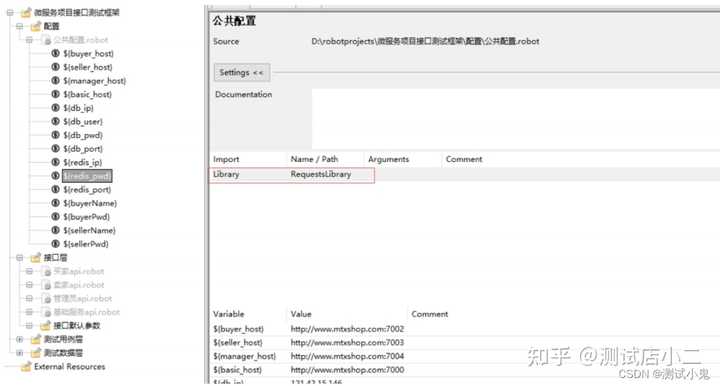The image size is (720, 386).
Task: Collapse the root 微服务项目接口测试框架 node
Action: pos(10,13)
